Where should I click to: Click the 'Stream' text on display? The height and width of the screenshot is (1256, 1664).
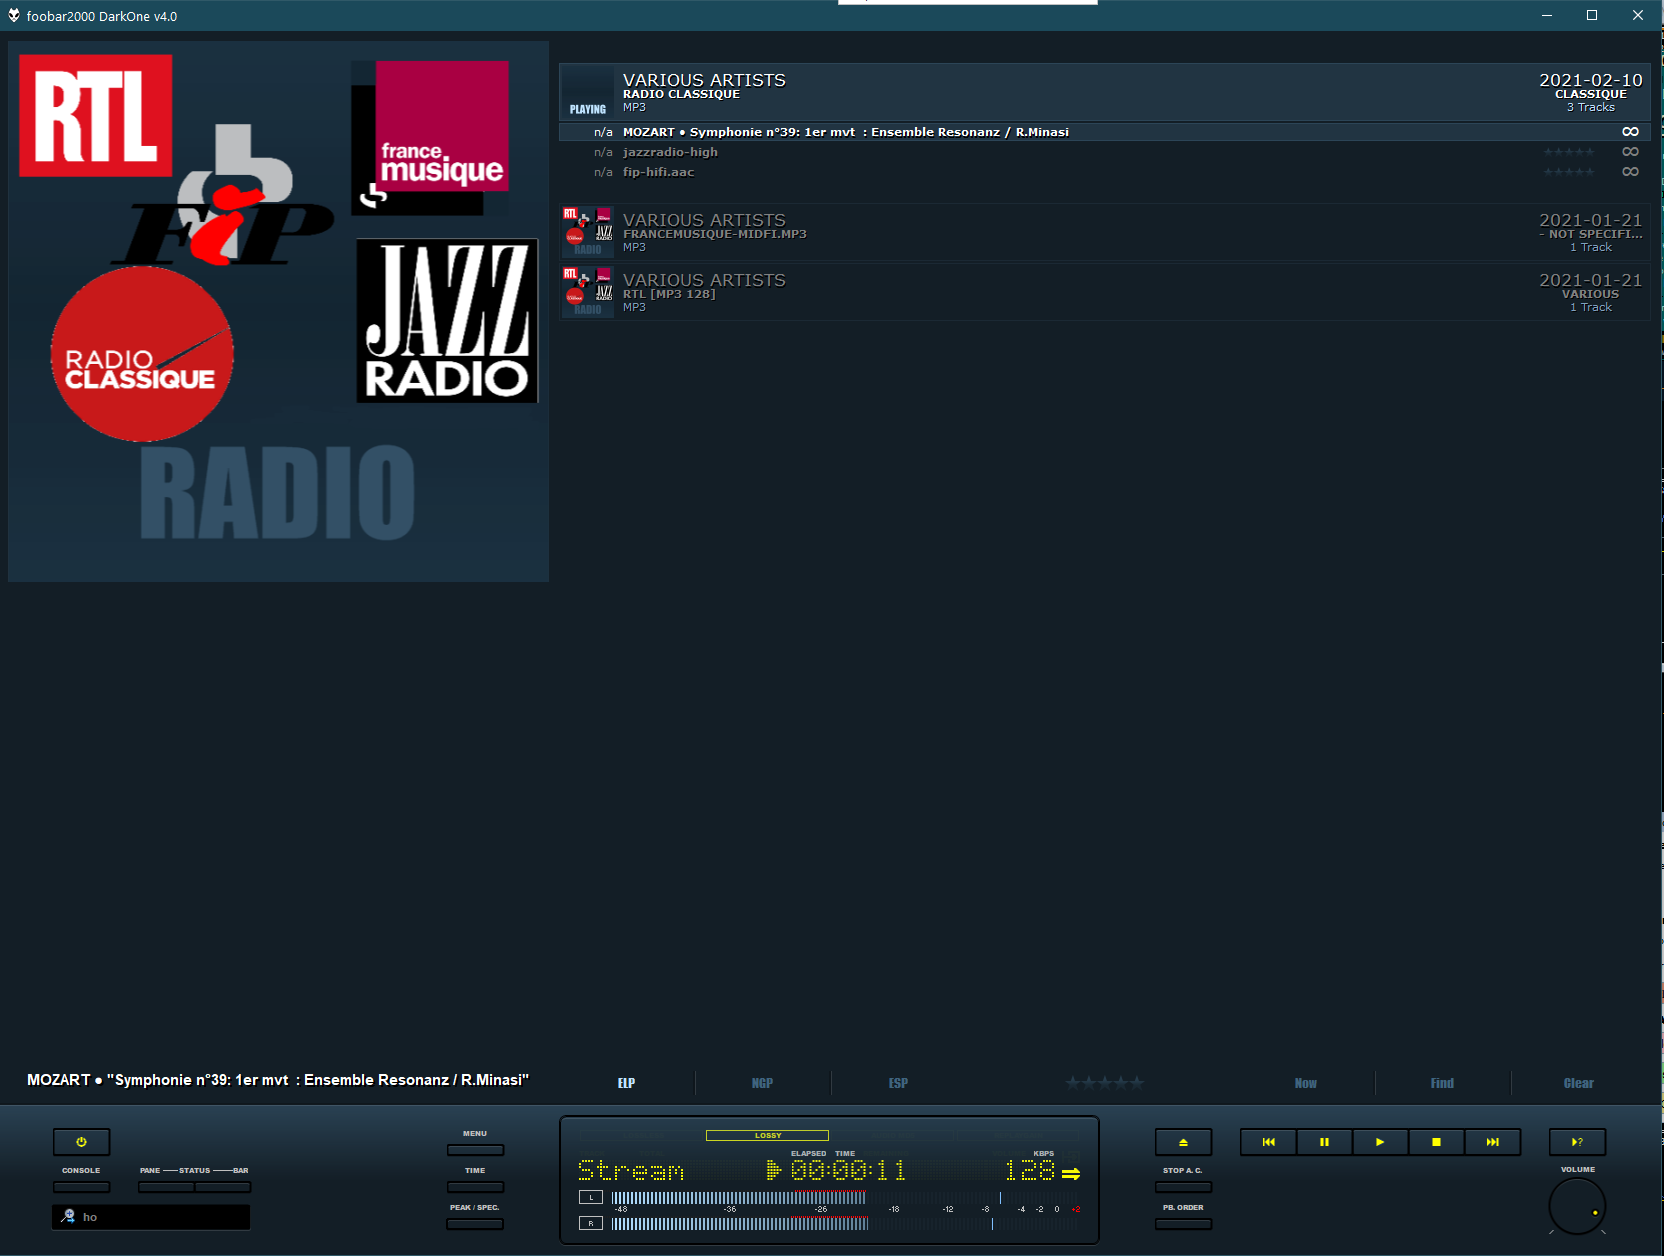pos(631,1170)
